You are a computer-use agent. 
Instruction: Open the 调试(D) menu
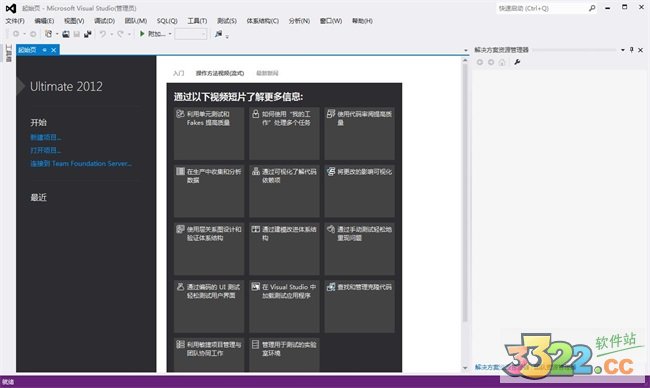coord(104,21)
